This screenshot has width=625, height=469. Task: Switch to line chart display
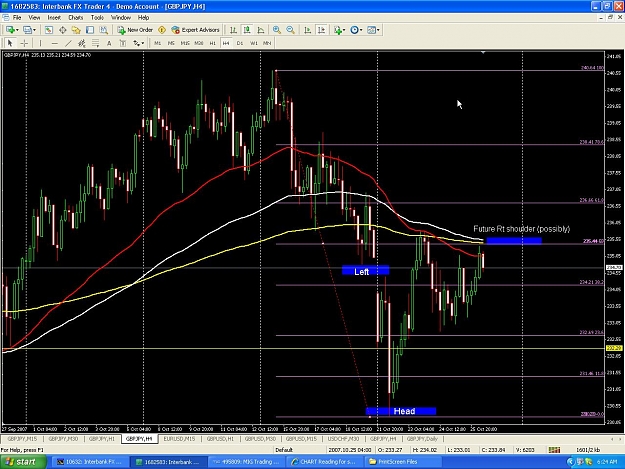261,30
